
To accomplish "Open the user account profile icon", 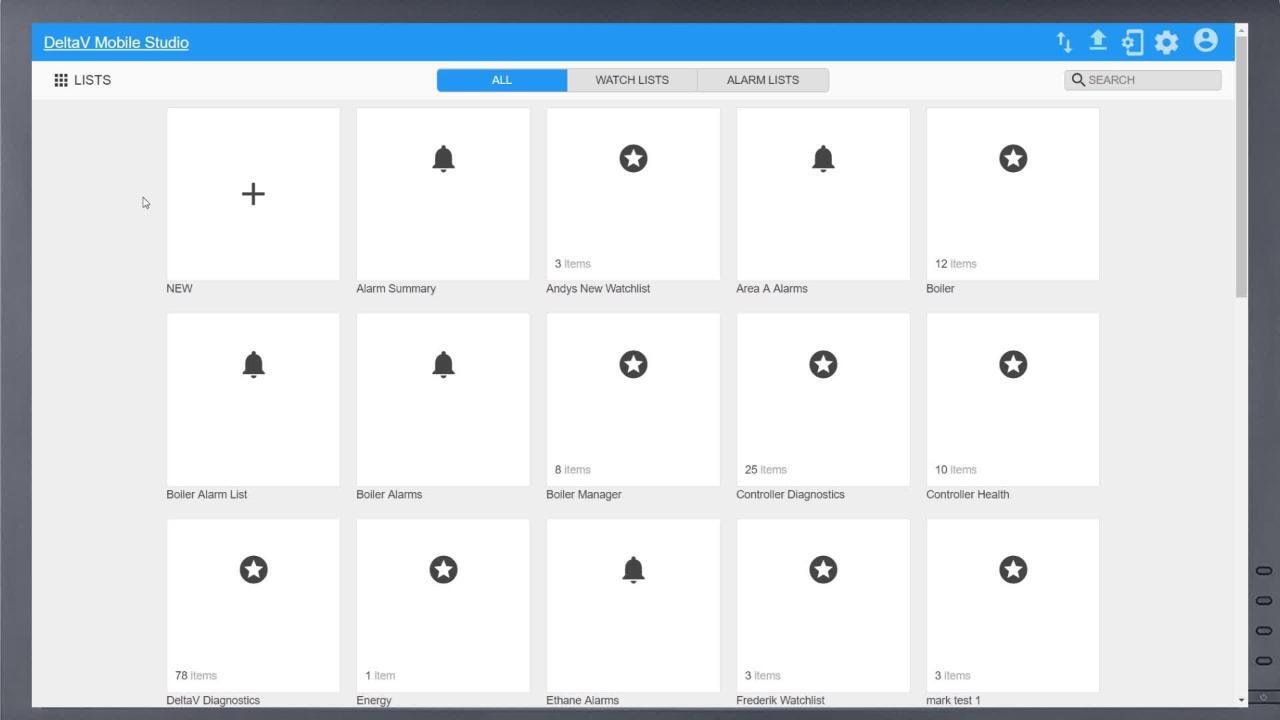I will 1205,40.
